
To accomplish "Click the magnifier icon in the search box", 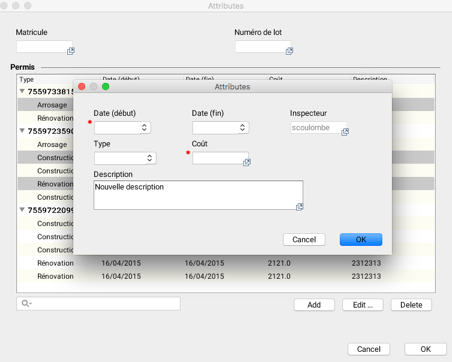I will point(26,303).
